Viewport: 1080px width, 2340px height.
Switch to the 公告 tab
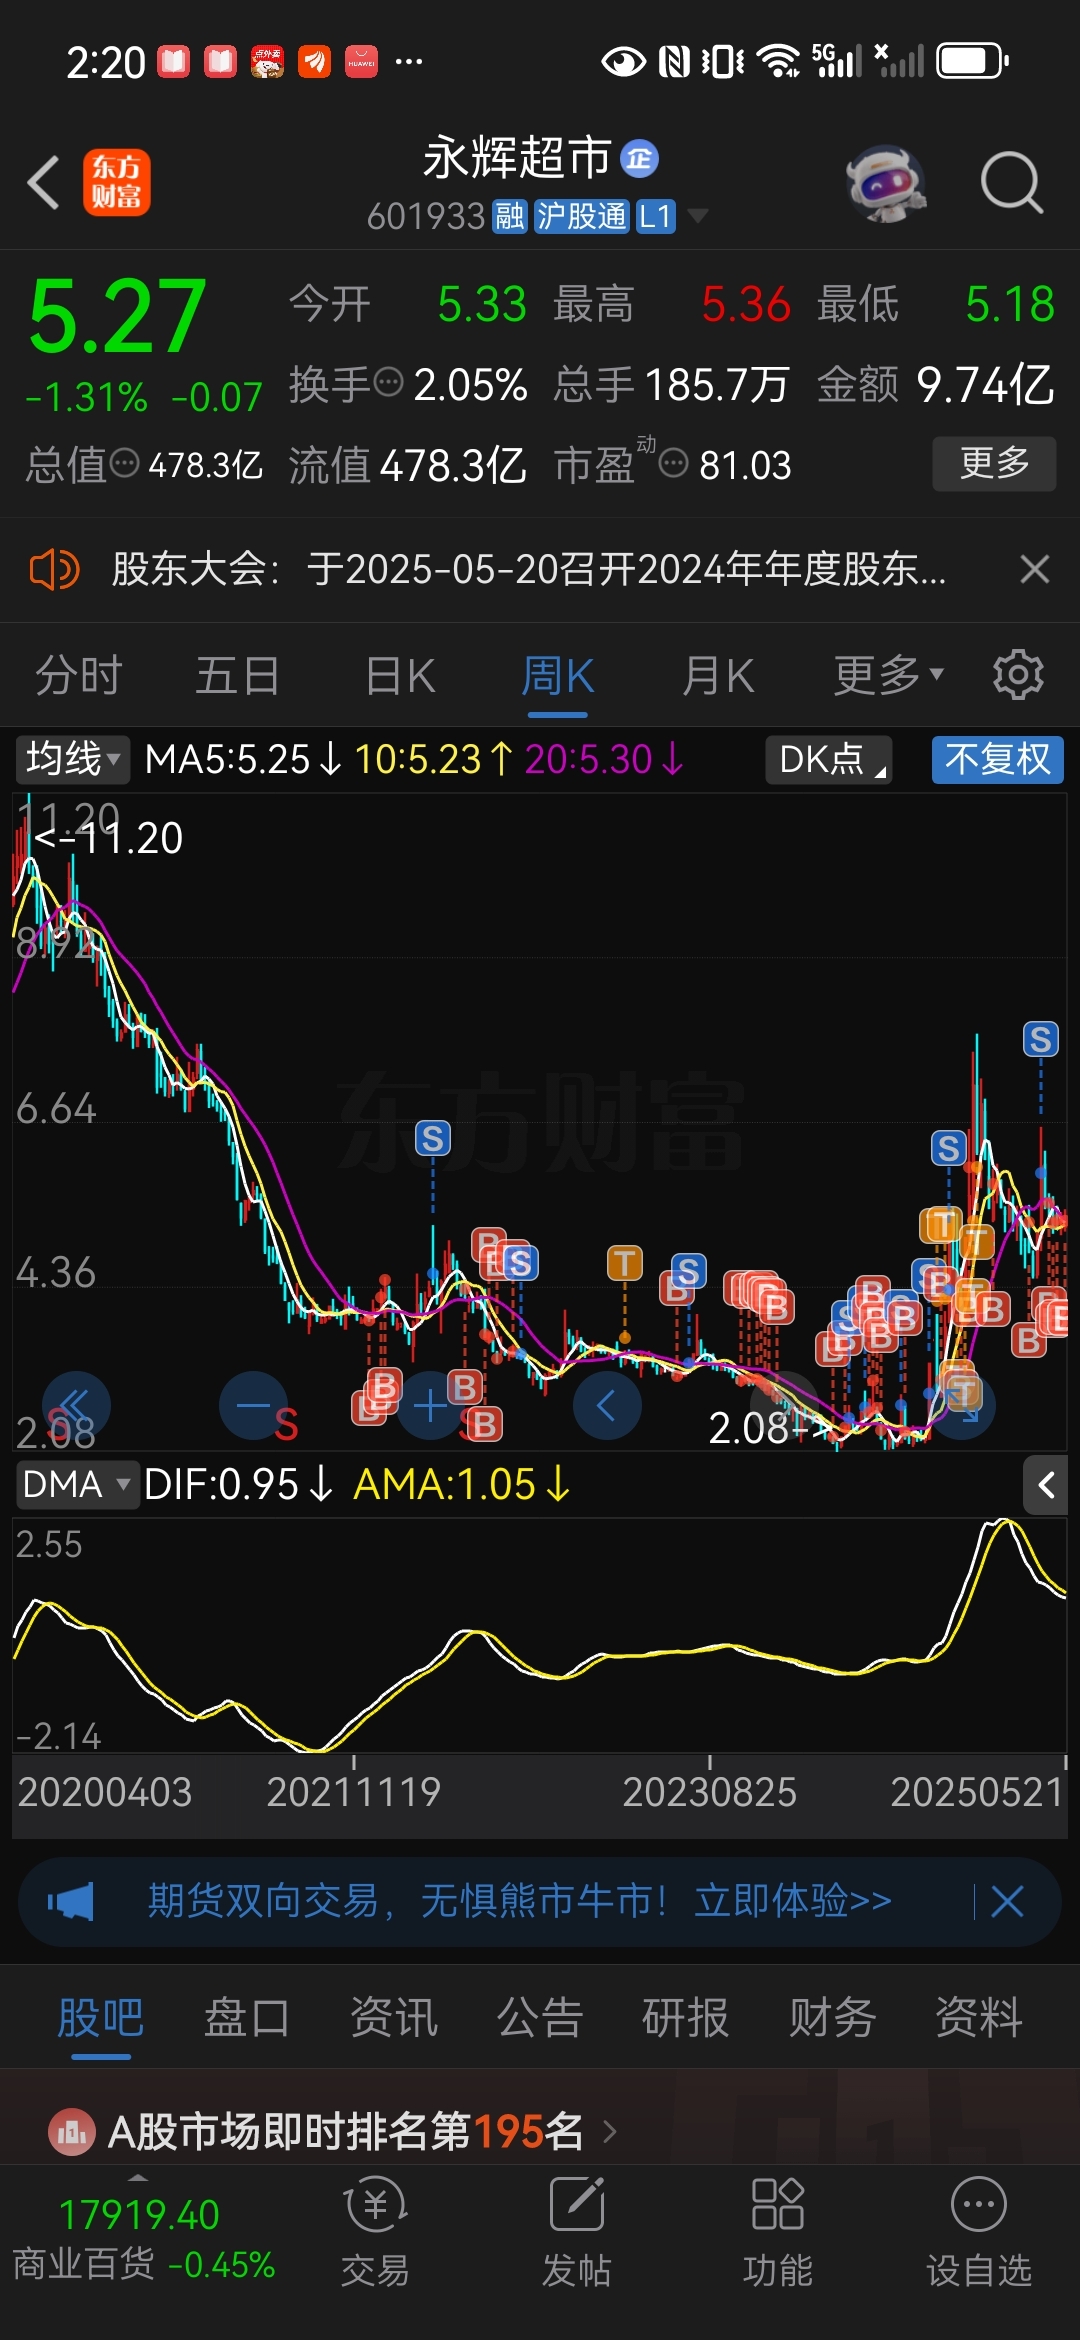click(540, 2017)
